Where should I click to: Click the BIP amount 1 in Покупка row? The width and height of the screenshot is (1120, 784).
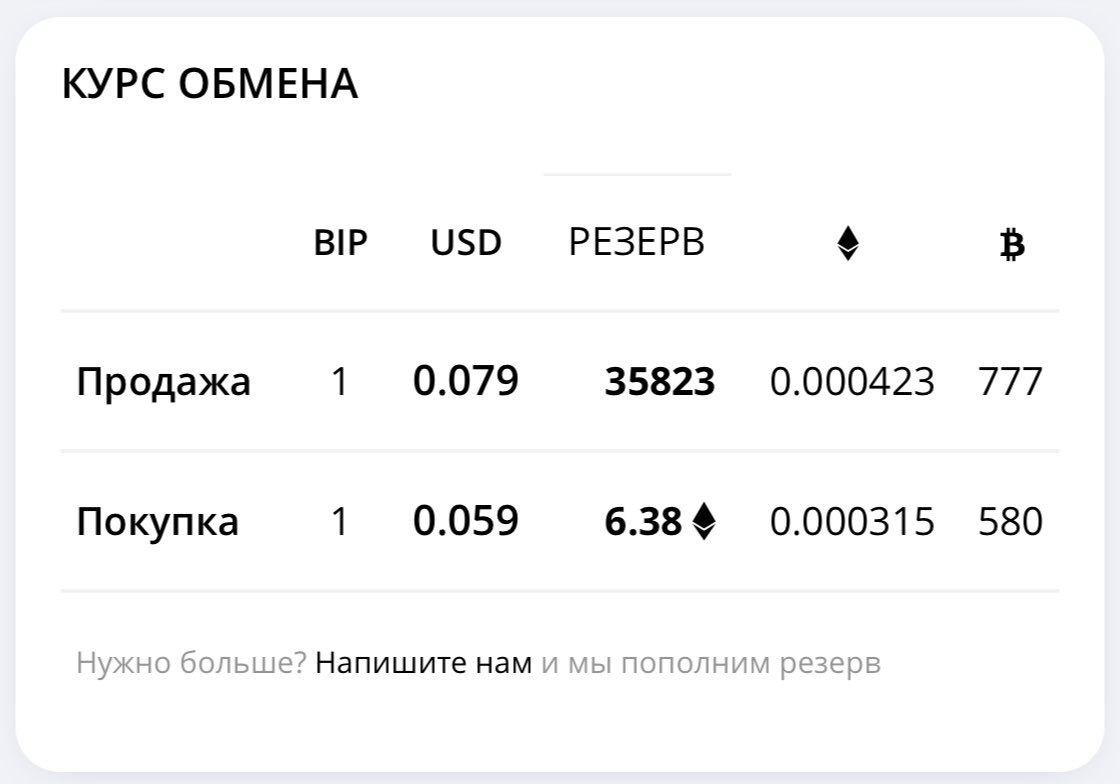click(340, 521)
